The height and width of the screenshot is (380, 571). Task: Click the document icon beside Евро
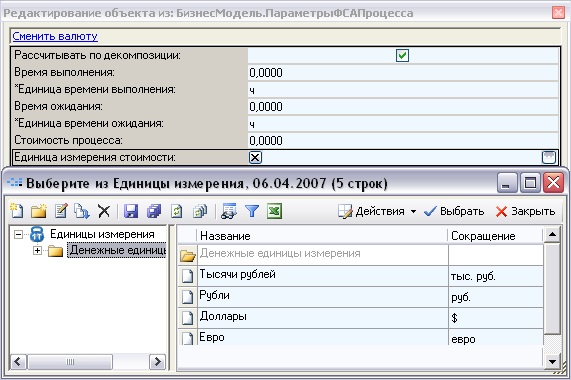187,338
